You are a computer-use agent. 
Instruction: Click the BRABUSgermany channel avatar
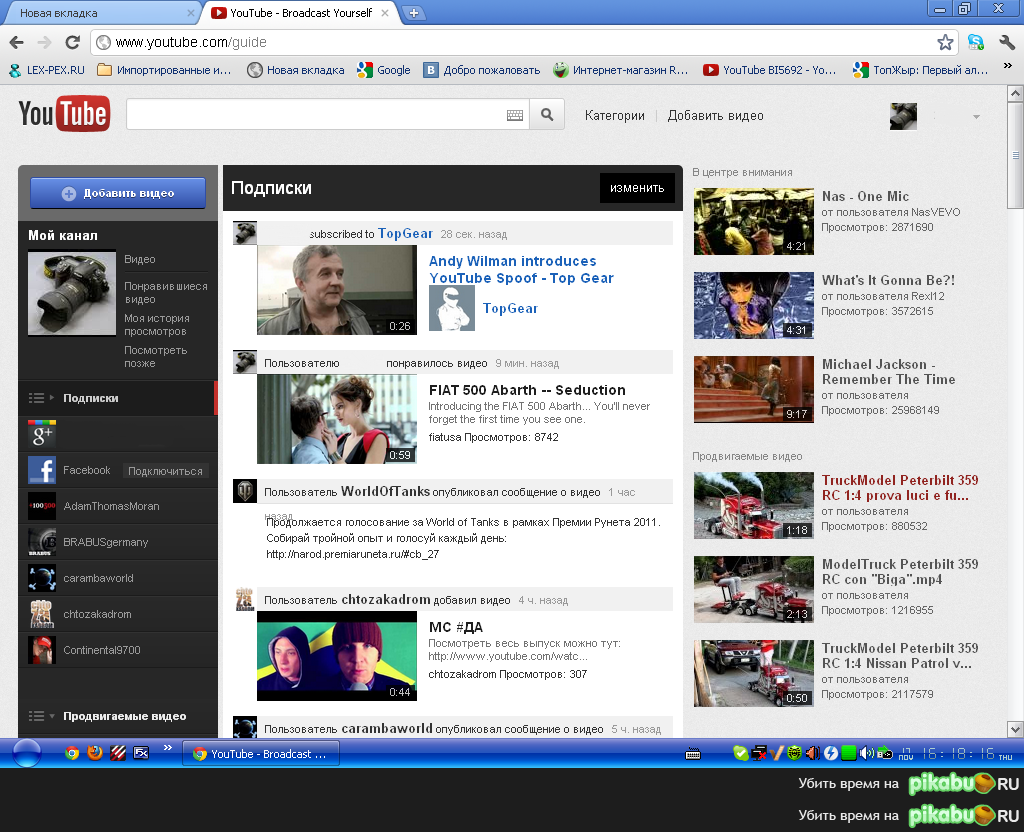click(x=41, y=540)
